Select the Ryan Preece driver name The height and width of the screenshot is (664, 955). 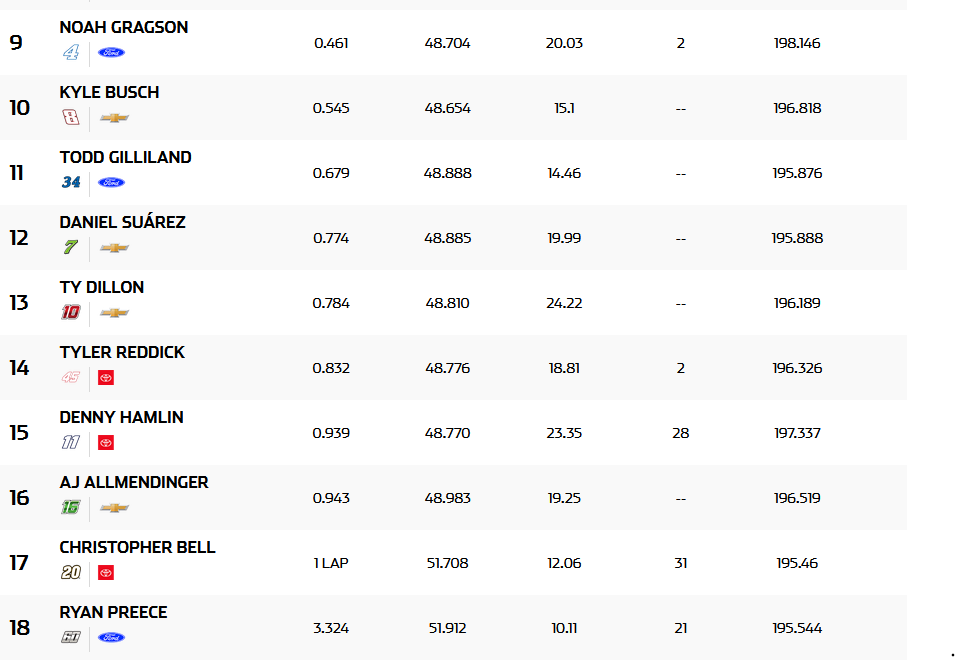(x=113, y=613)
